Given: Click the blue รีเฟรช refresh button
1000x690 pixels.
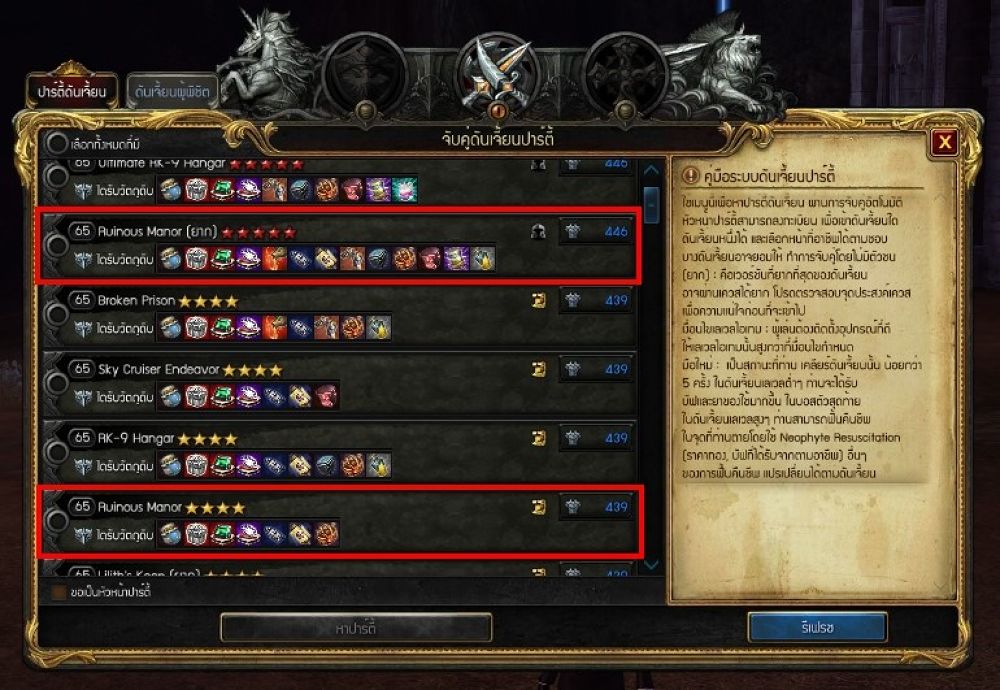Looking at the screenshot, I should pos(817,628).
